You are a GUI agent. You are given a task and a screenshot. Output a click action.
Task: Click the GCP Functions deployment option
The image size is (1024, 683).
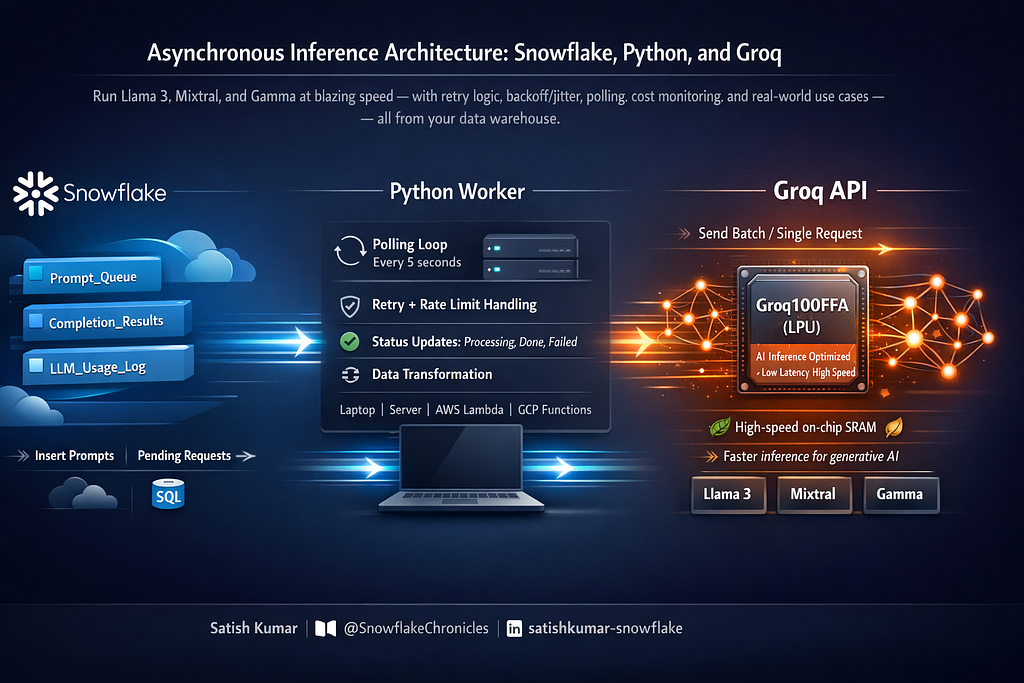pos(554,410)
